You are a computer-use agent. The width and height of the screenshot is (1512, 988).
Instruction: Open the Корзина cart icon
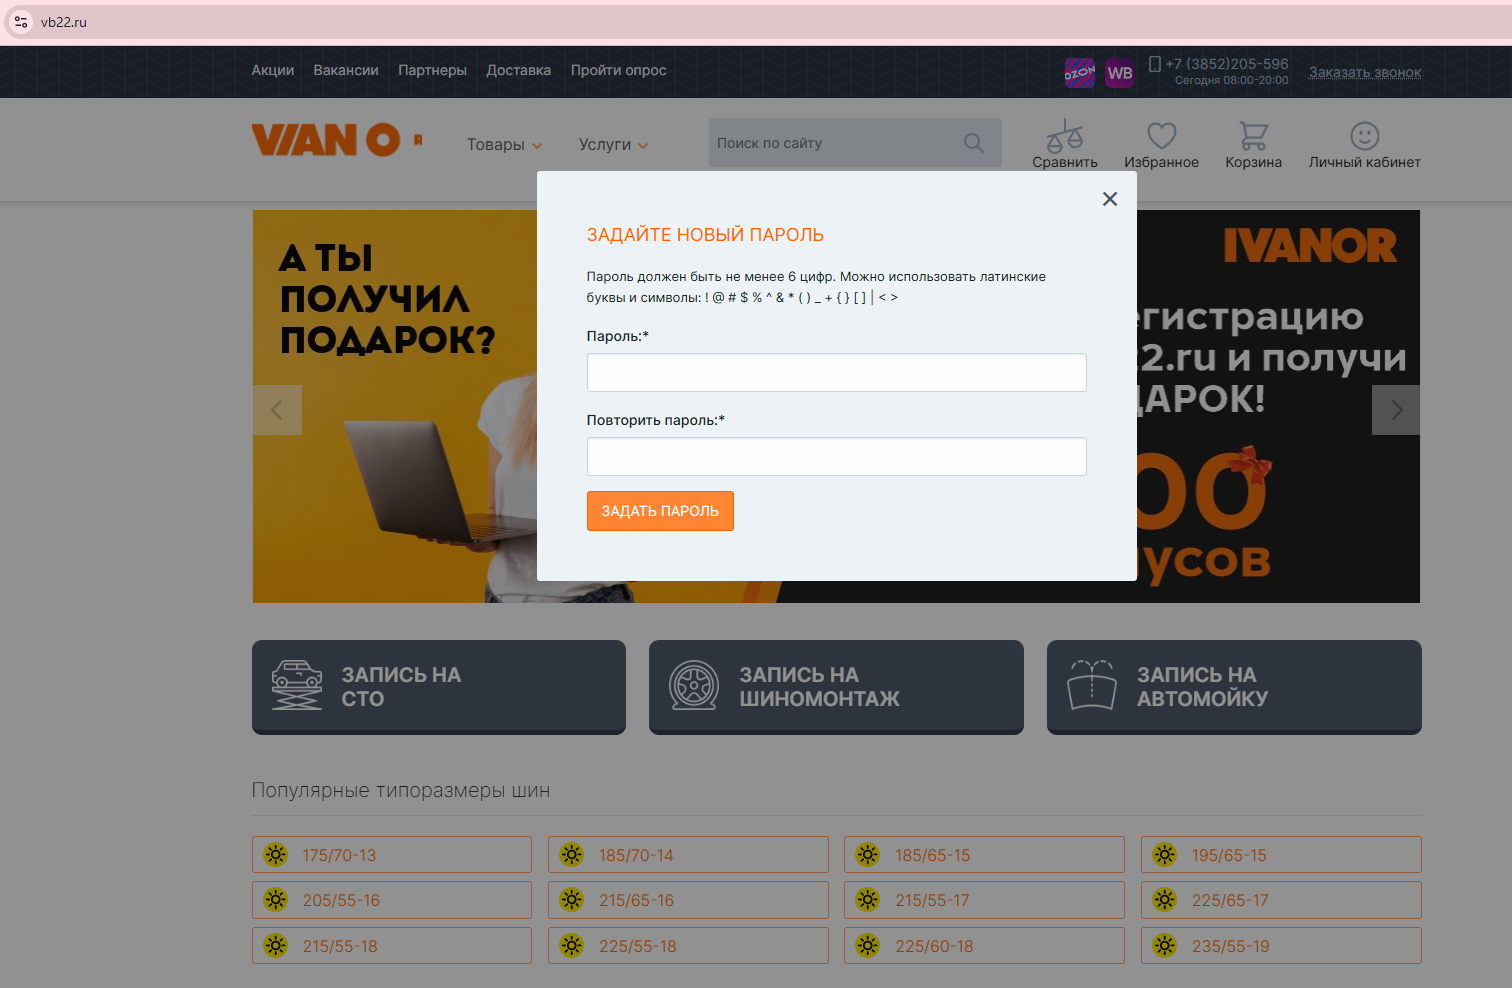[x=1253, y=136]
